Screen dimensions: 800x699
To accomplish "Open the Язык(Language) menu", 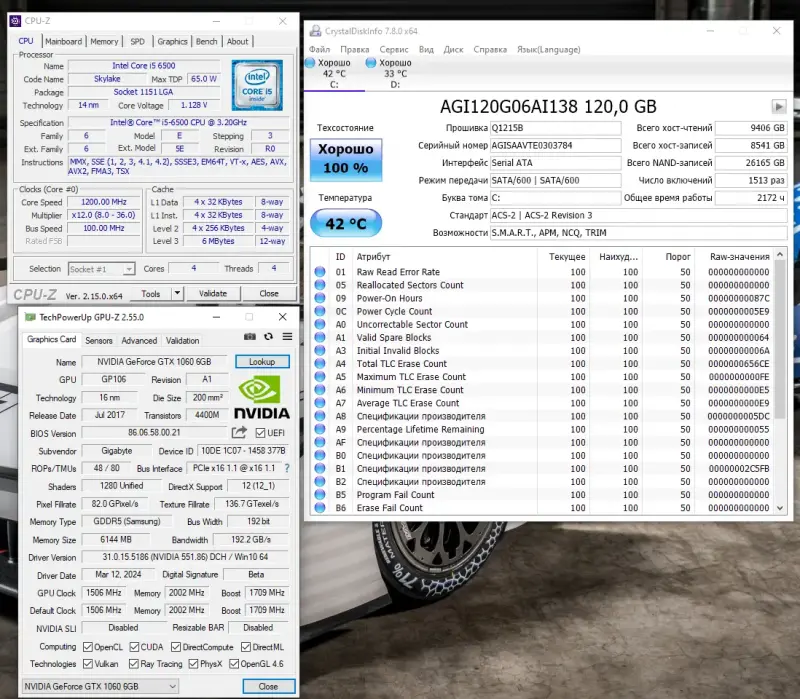I will coord(548,49).
